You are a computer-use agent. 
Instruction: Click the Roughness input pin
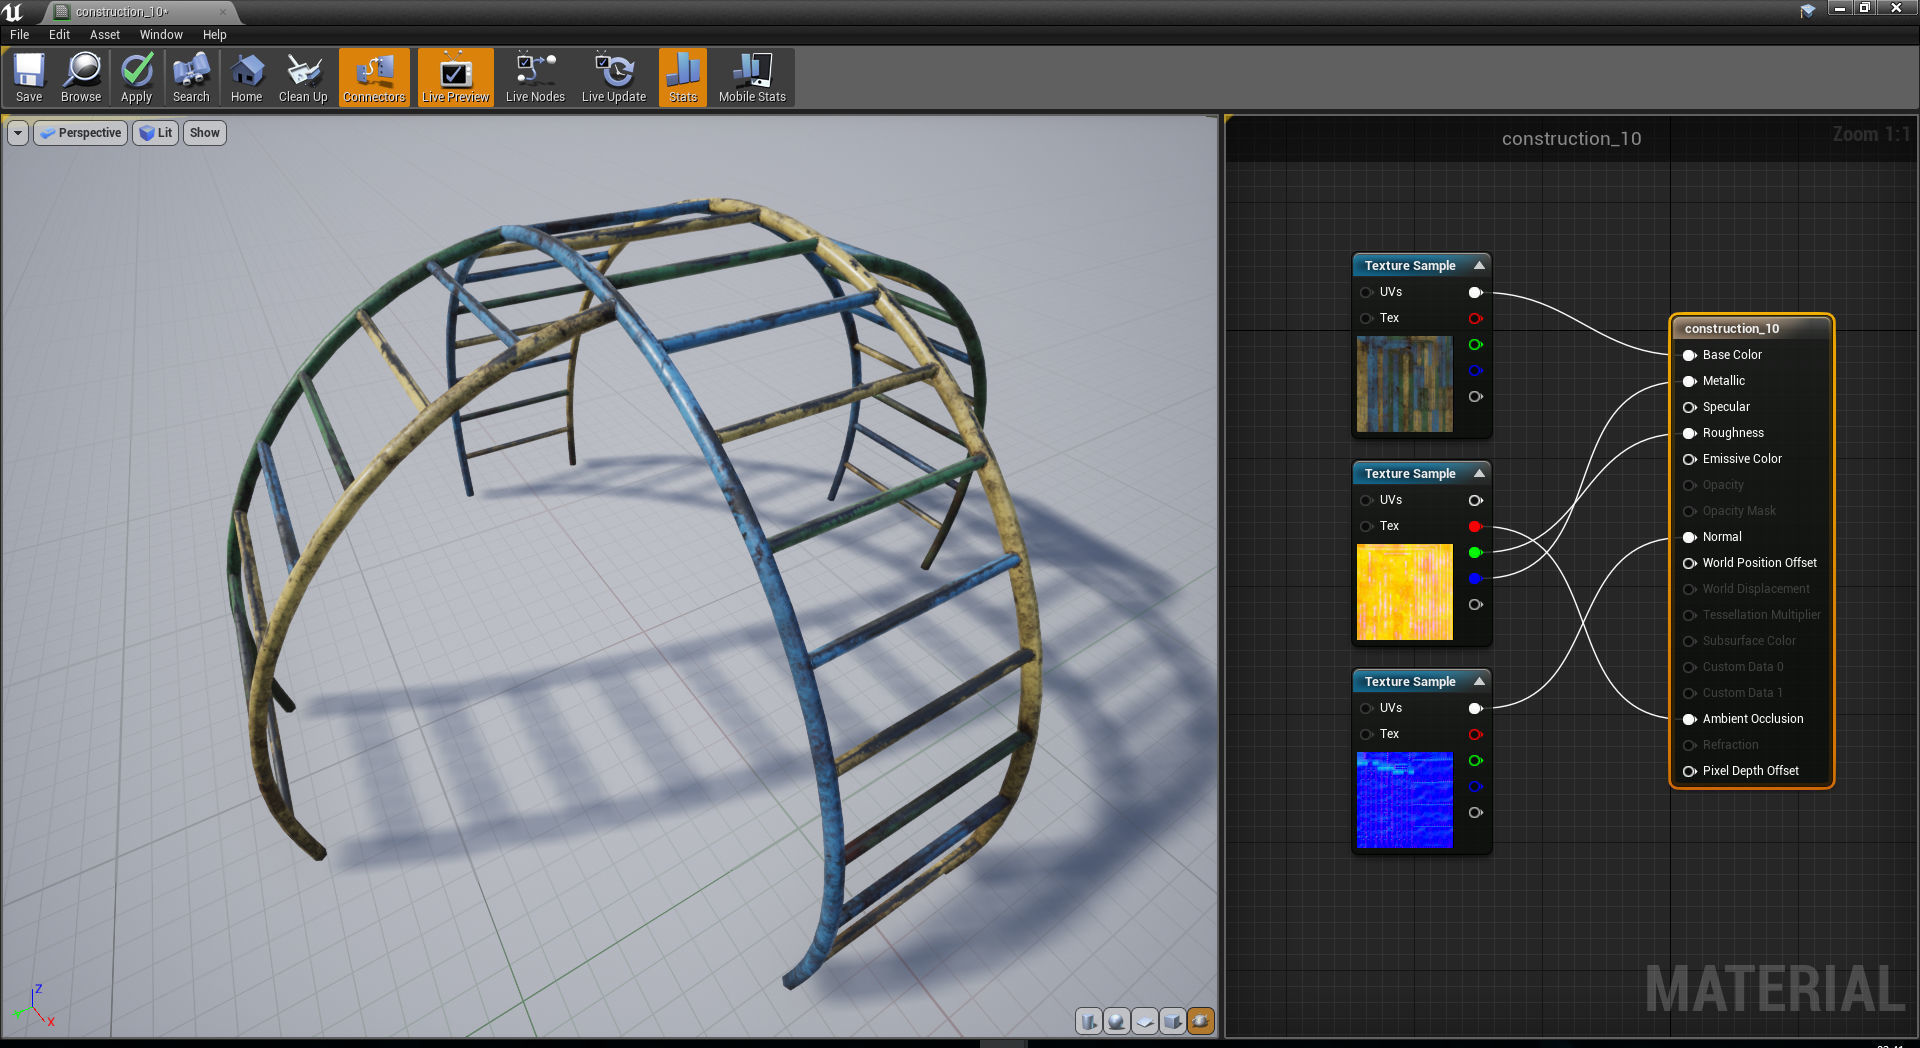[x=1690, y=433]
